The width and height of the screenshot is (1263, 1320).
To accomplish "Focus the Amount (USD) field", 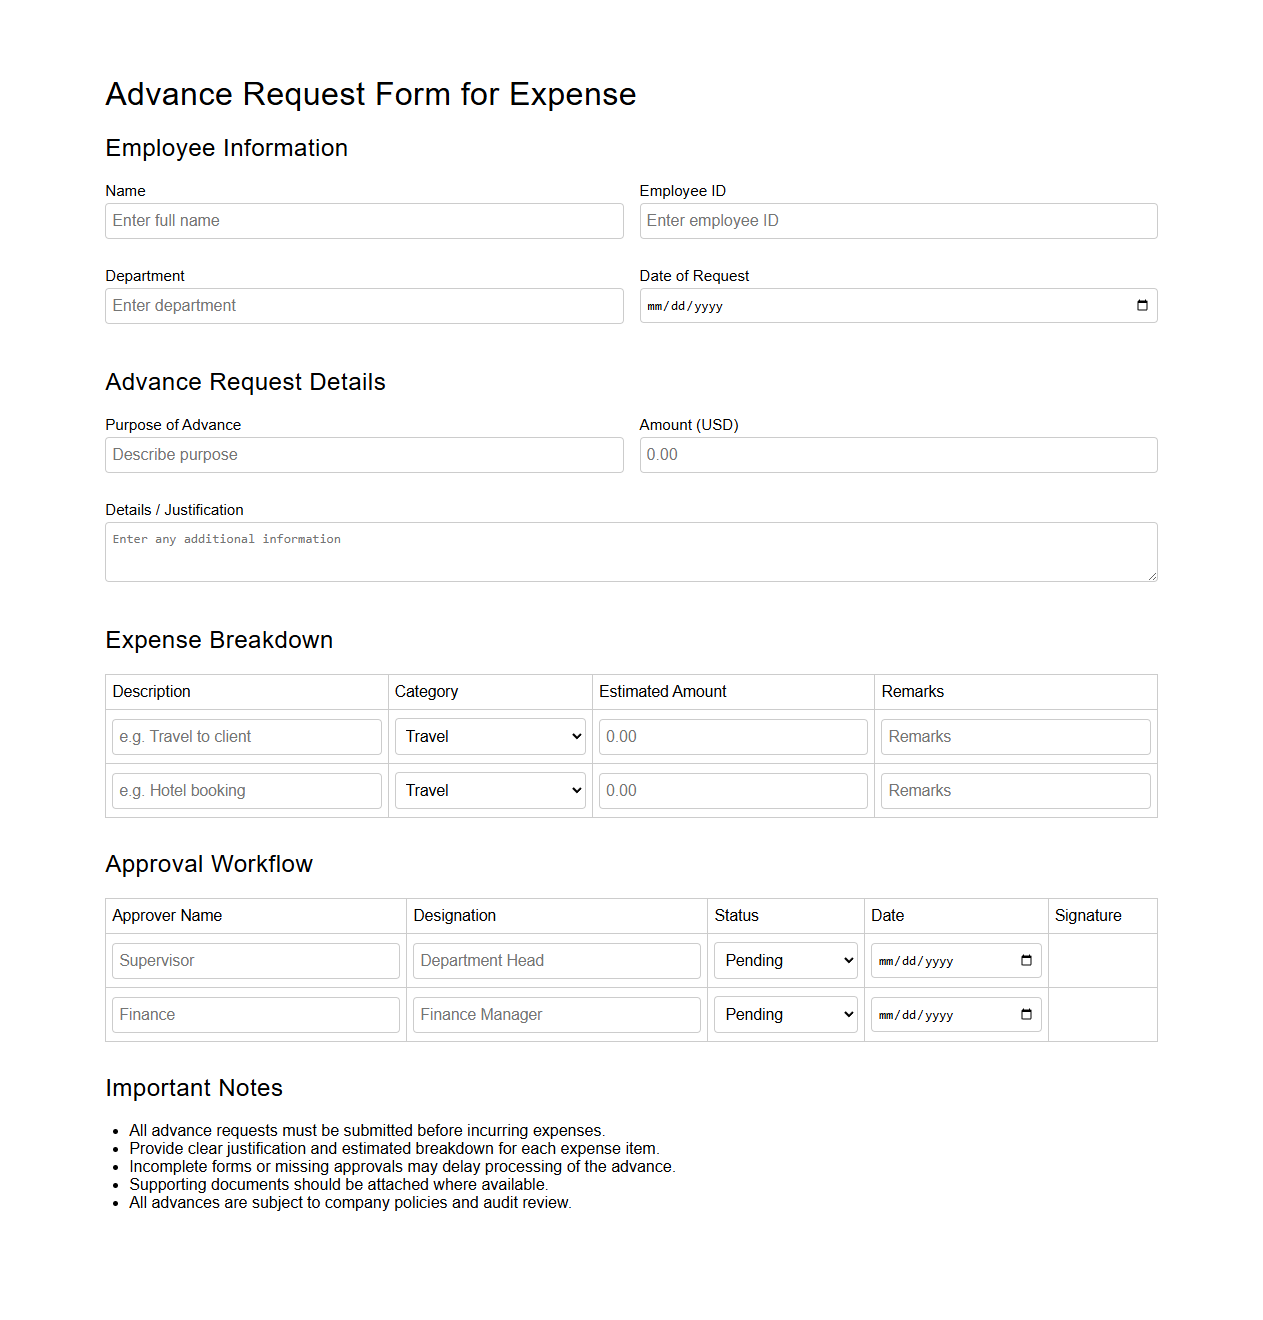I will point(898,455).
